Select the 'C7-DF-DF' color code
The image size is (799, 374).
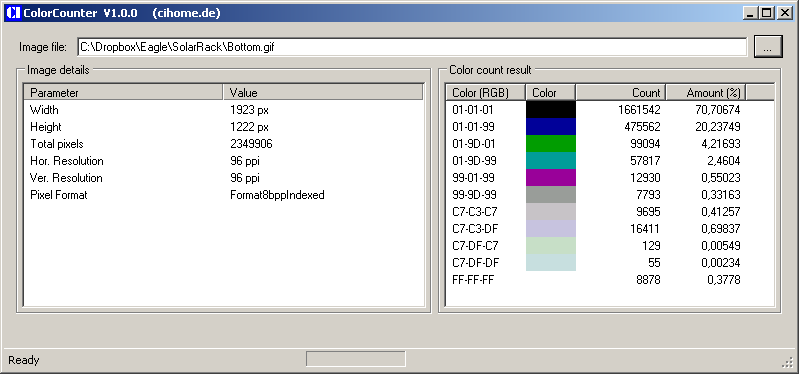pyautogui.click(x=475, y=263)
